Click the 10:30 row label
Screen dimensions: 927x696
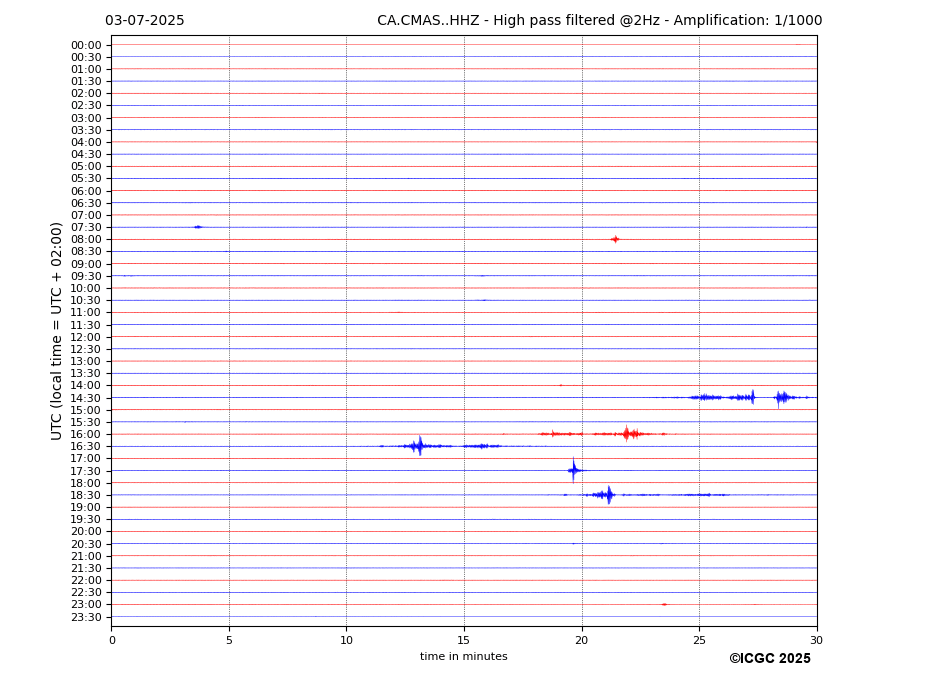86,300
